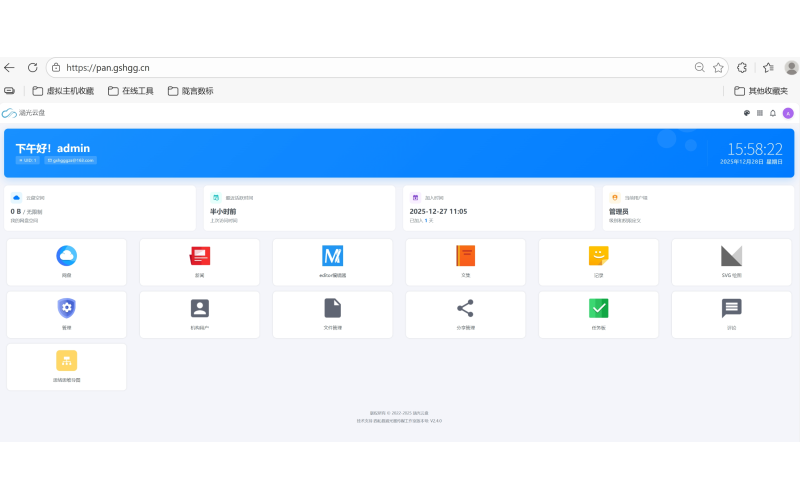Viewport: 800px width, 500px height.
Task: Open the file management document tile
Action: (x=332, y=313)
